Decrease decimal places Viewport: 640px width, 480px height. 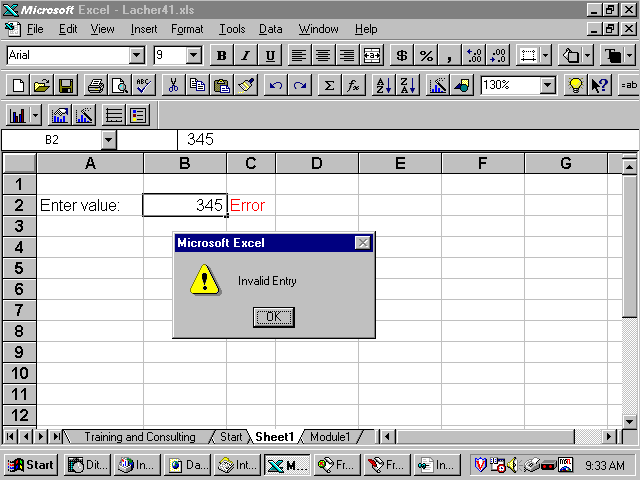[x=498, y=55]
